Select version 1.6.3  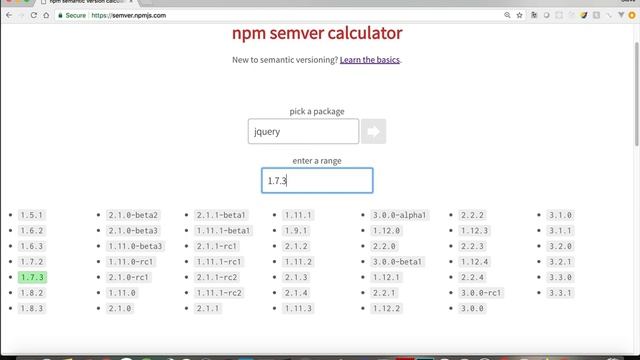(32, 246)
